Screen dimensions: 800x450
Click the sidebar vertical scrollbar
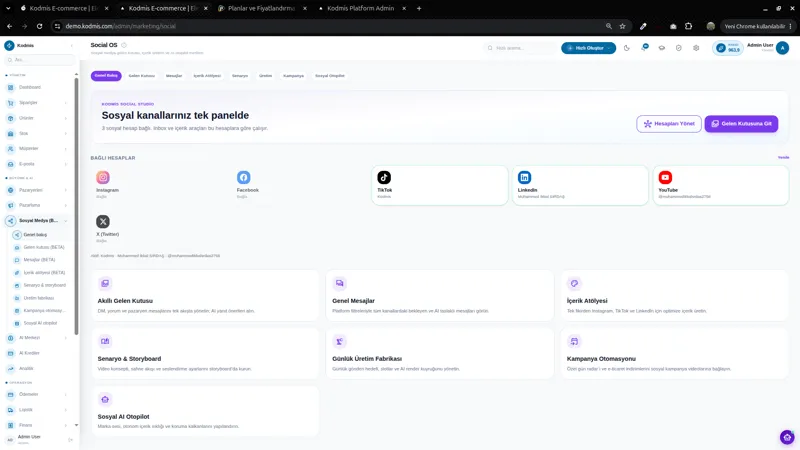tap(77, 207)
